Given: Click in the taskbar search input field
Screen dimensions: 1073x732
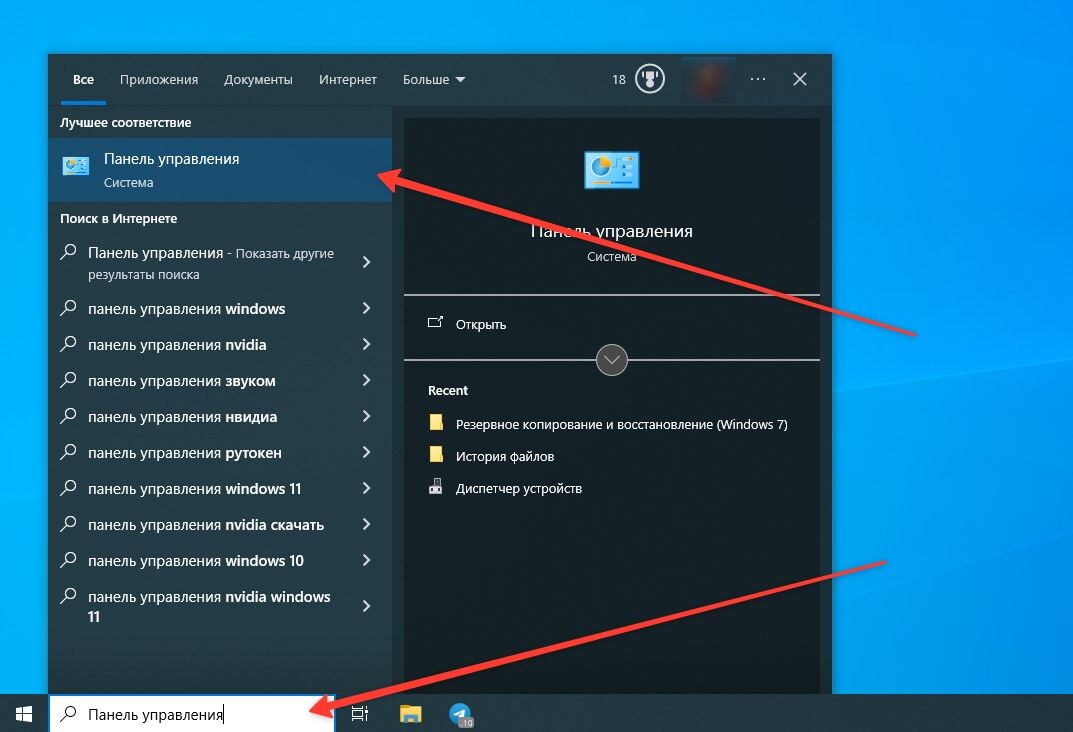Looking at the screenshot, I should pos(192,714).
